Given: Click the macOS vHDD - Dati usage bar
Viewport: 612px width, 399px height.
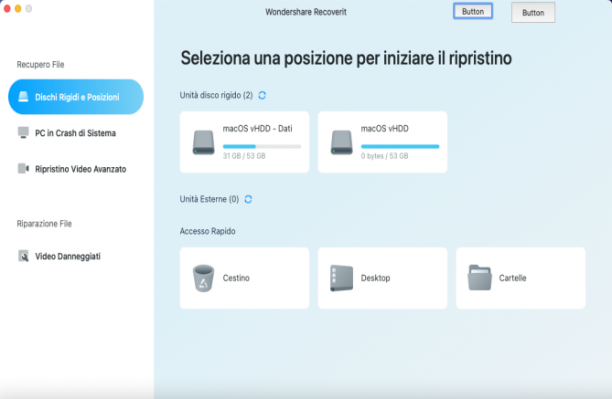Looking at the screenshot, I should pos(262,146).
